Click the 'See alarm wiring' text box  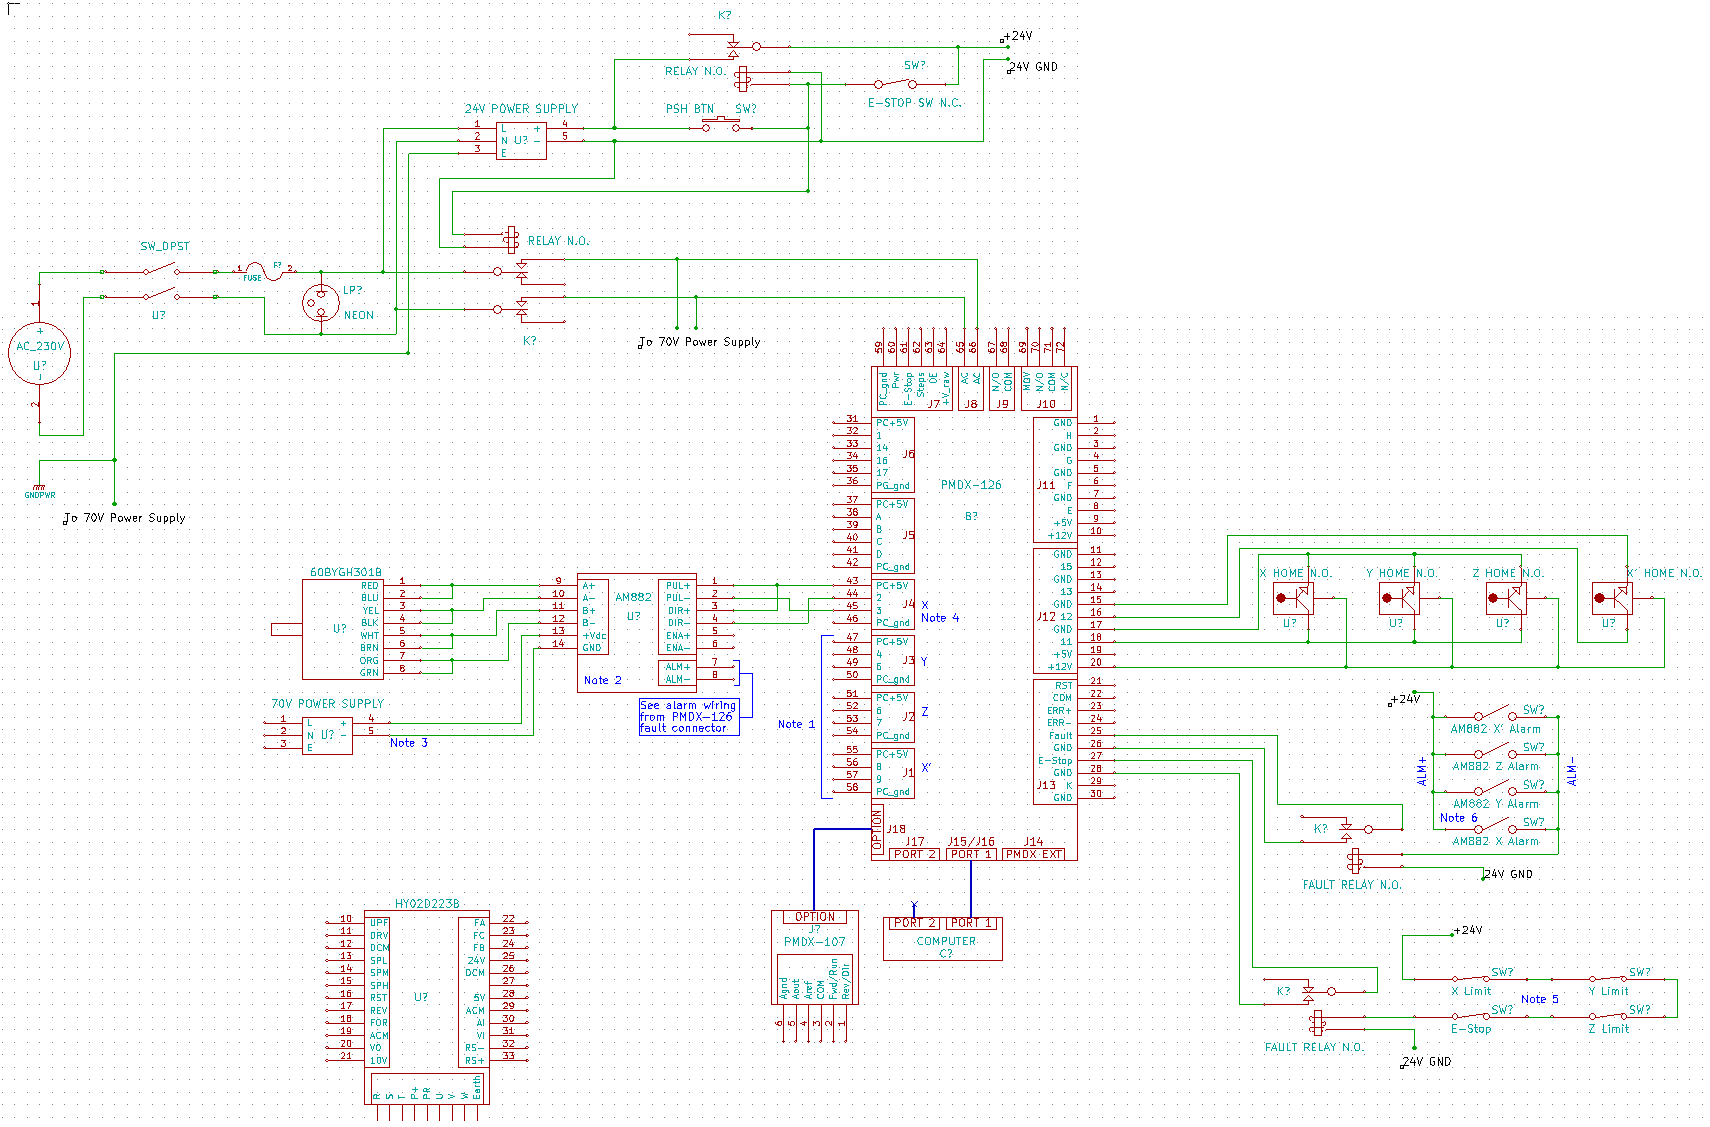(x=689, y=717)
